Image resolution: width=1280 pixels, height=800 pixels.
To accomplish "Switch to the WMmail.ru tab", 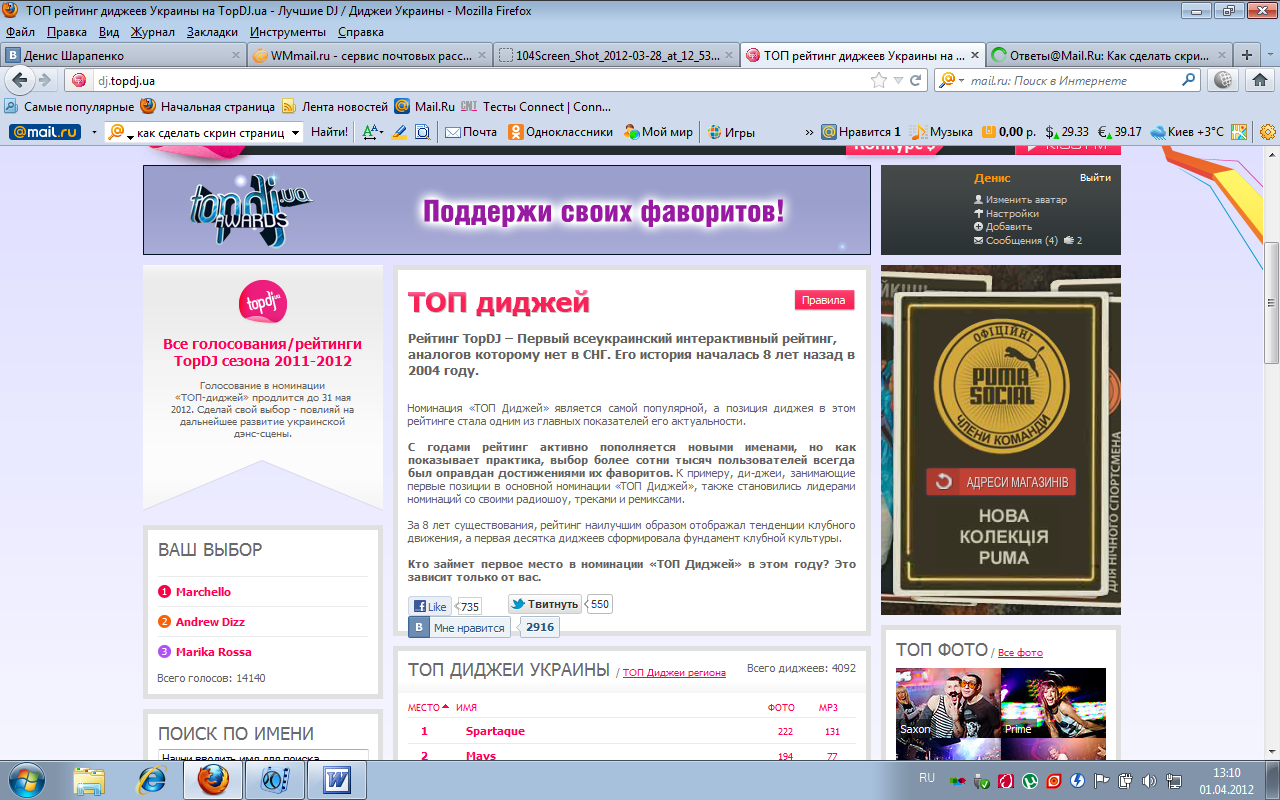I will 370,55.
